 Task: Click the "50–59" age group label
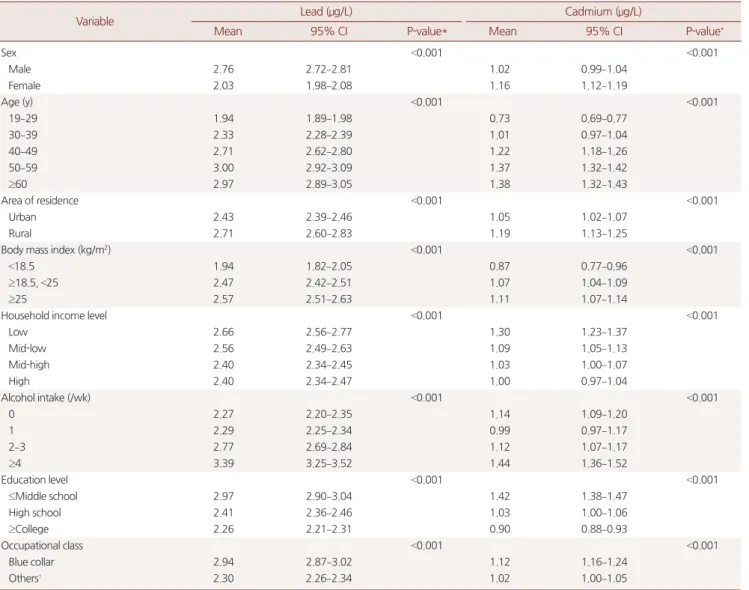click(23, 168)
